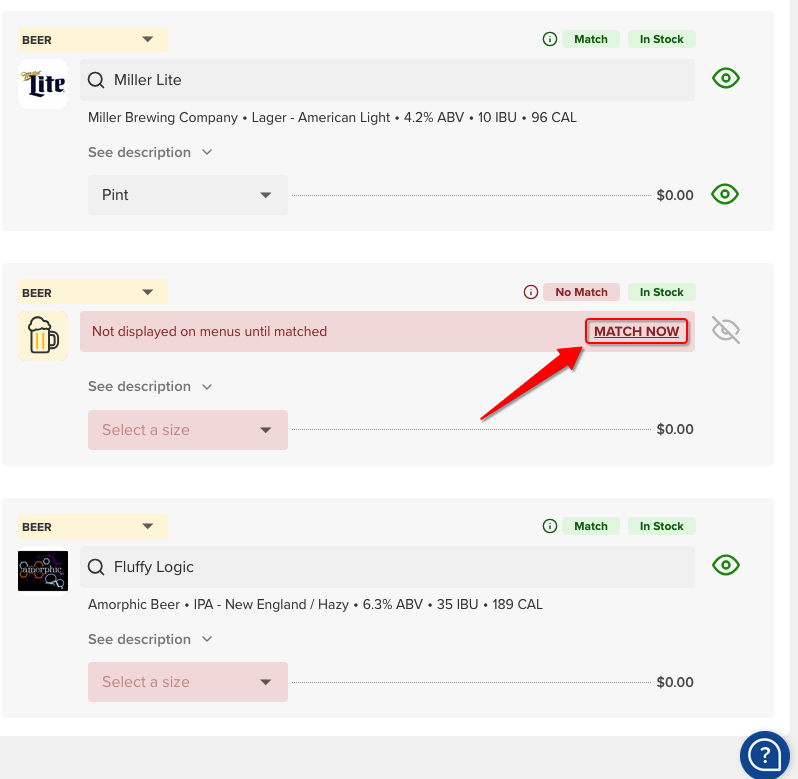This screenshot has height=779, width=798.
Task: Open the Pint size dropdown
Action: (x=187, y=195)
